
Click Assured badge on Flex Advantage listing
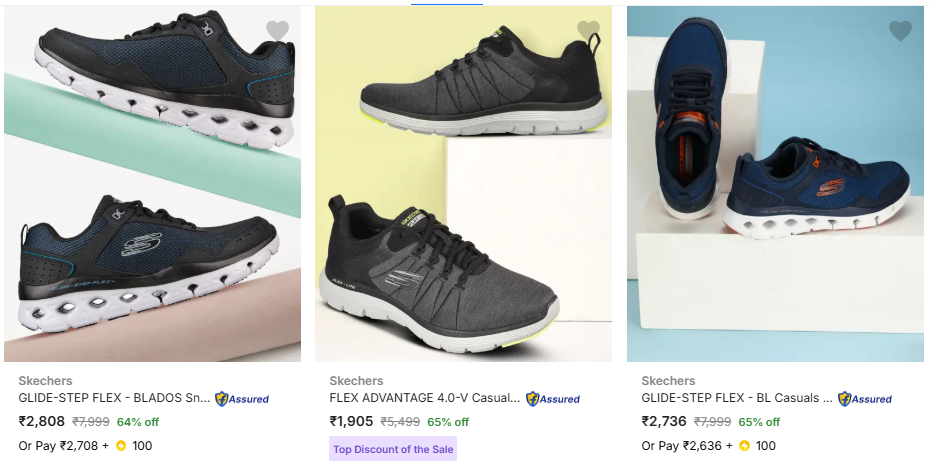pyautogui.click(x=553, y=399)
